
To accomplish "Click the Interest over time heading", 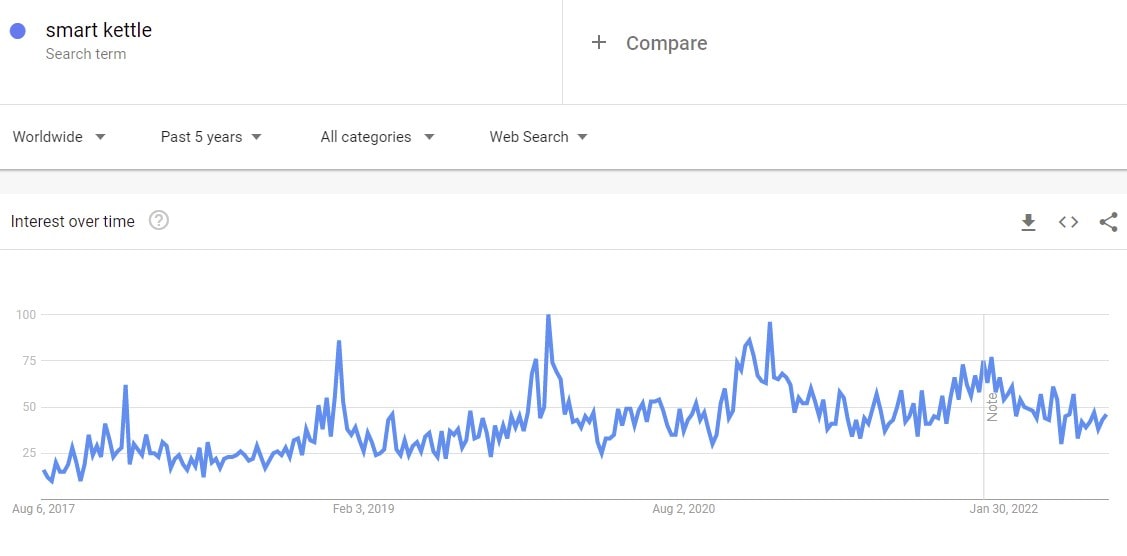I will [x=72, y=222].
